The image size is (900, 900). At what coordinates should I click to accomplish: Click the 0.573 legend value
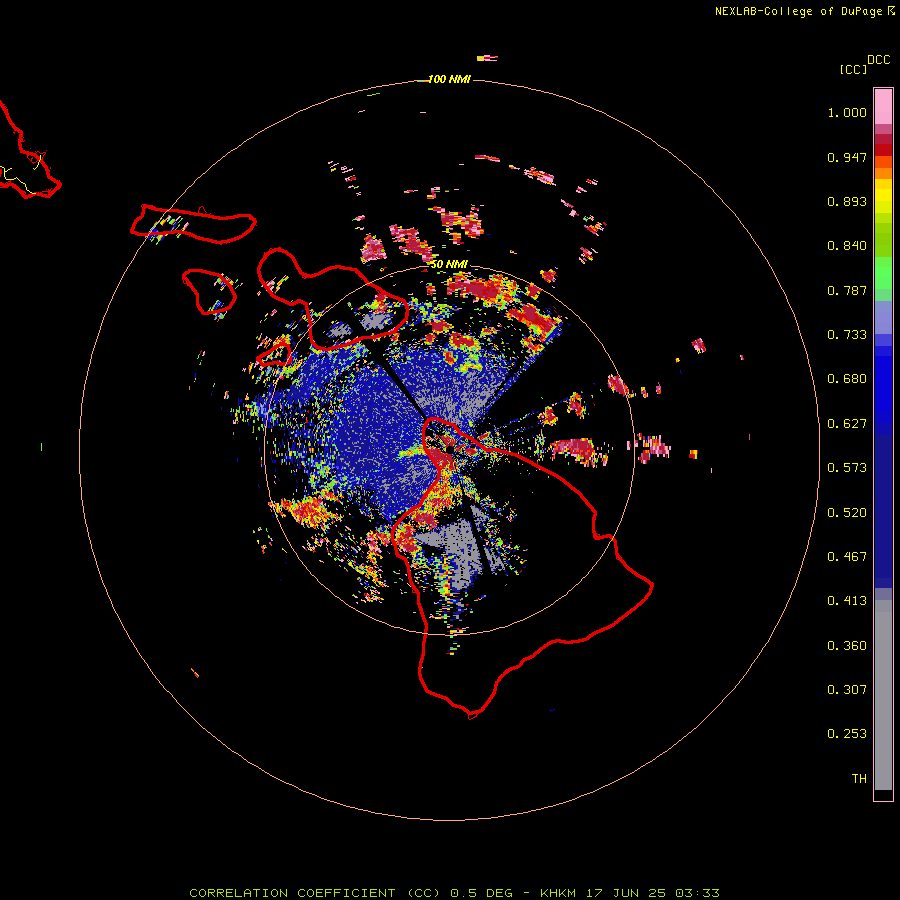[x=847, y=468]
